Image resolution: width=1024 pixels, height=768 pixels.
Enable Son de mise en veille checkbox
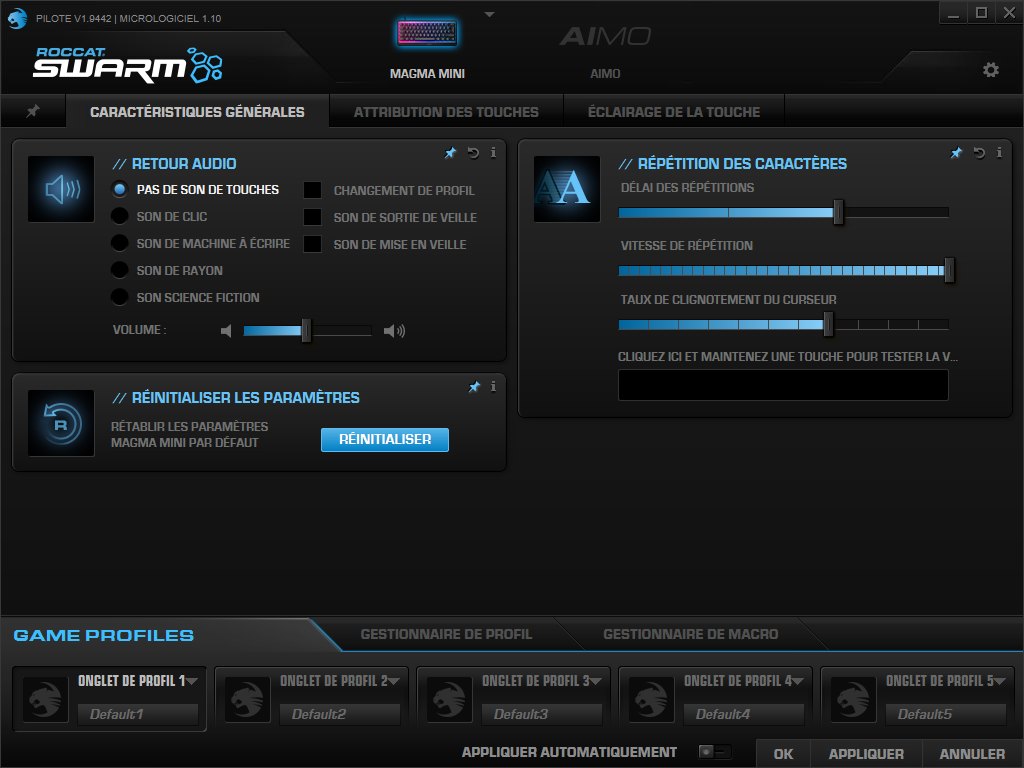[x=312, y=244]
